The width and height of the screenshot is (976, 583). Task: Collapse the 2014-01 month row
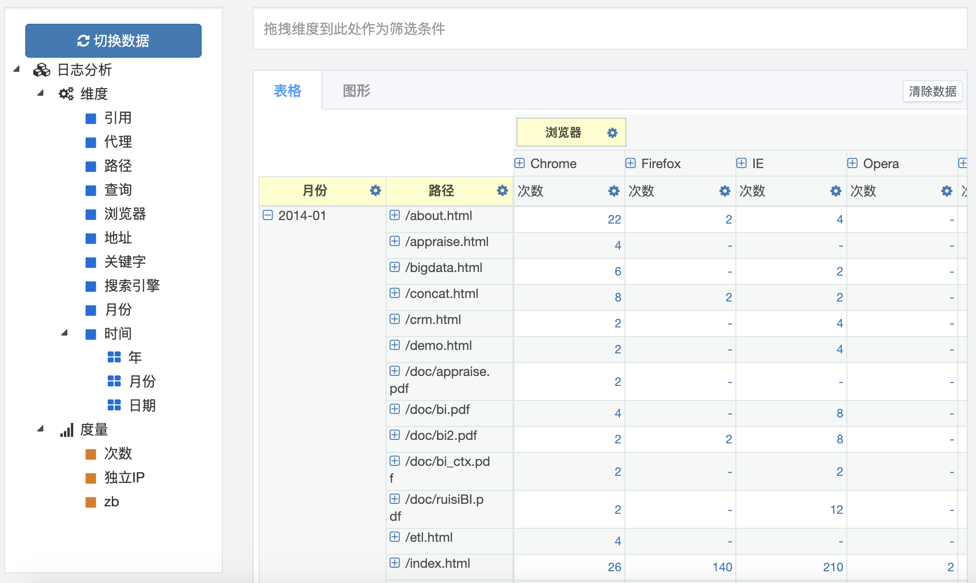(x=268, y=216)
